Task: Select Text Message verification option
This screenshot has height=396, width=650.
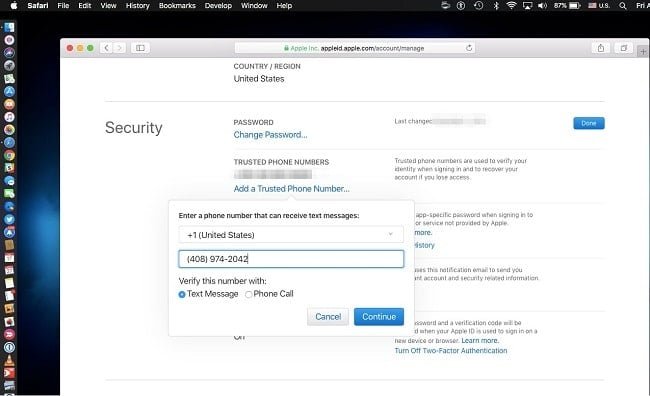Action: coord(182,294)
